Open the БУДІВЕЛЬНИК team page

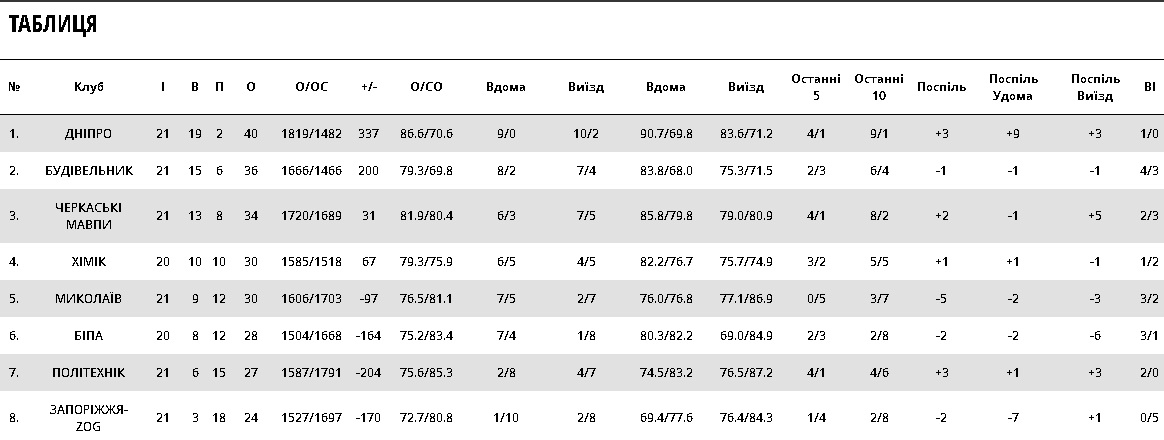pyautogui.click(x=88, y=171)
